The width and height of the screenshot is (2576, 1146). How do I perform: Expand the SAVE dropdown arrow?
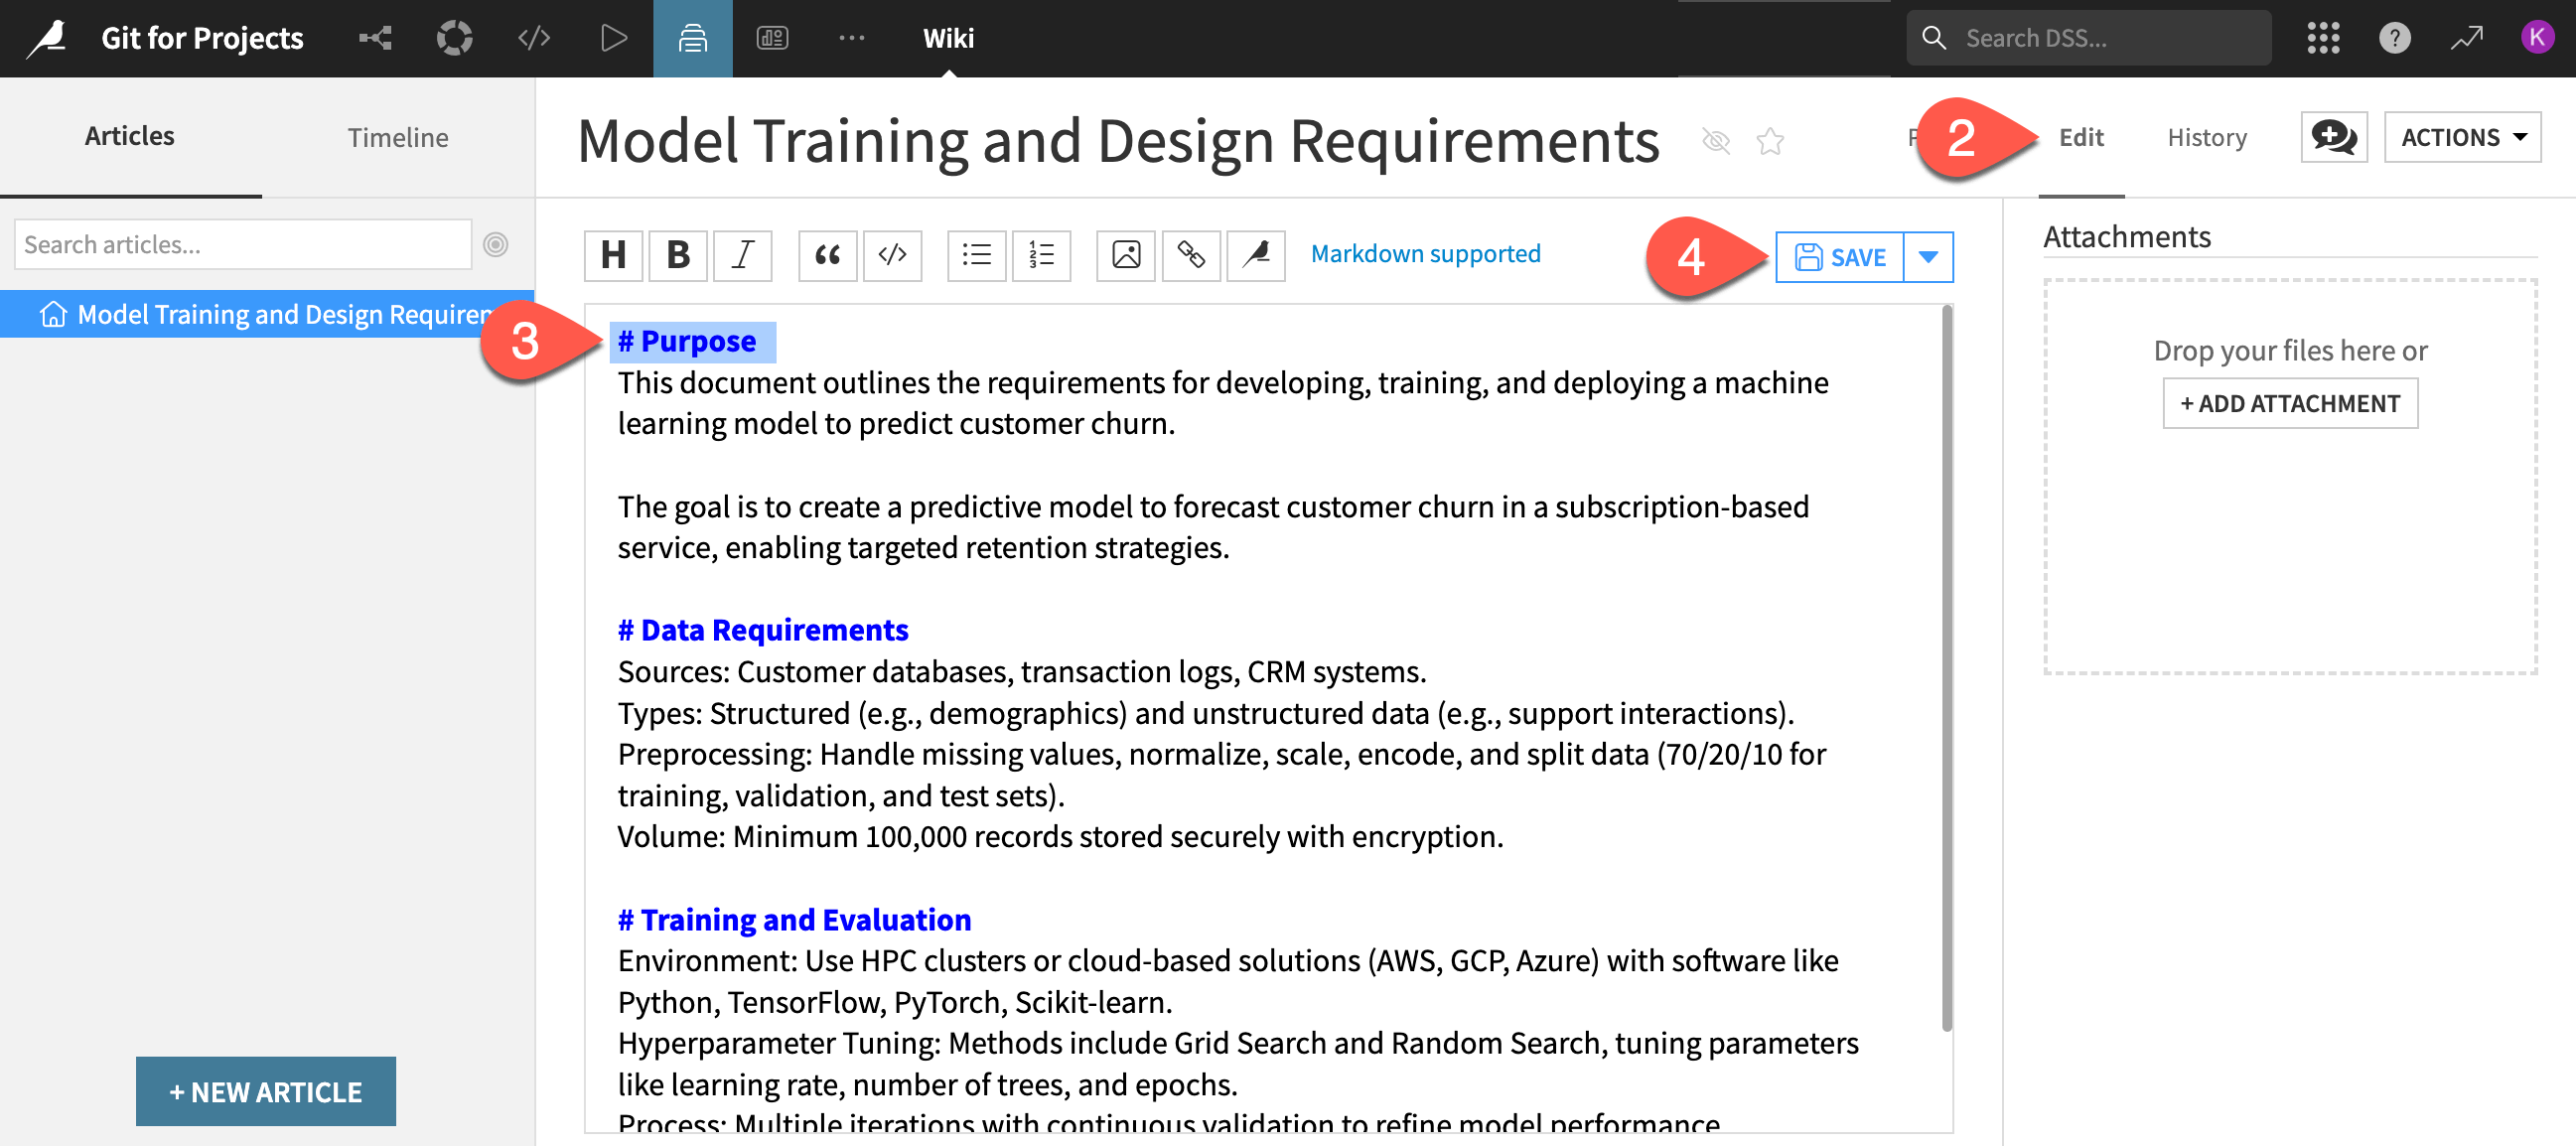point(1931,254)
